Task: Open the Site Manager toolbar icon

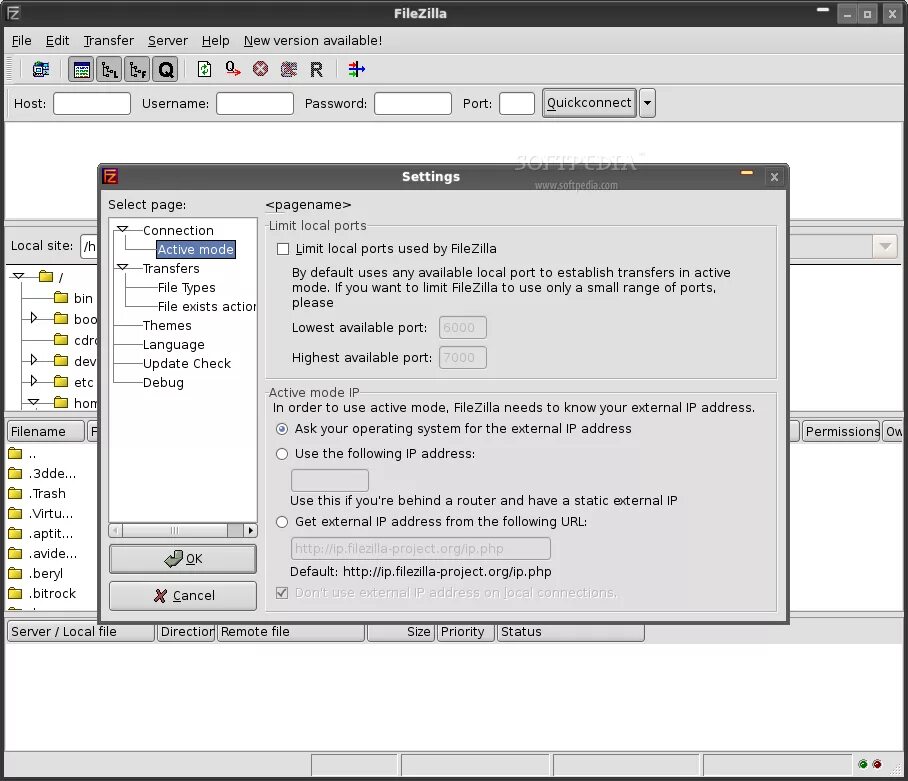Action: tap(41, 69)
